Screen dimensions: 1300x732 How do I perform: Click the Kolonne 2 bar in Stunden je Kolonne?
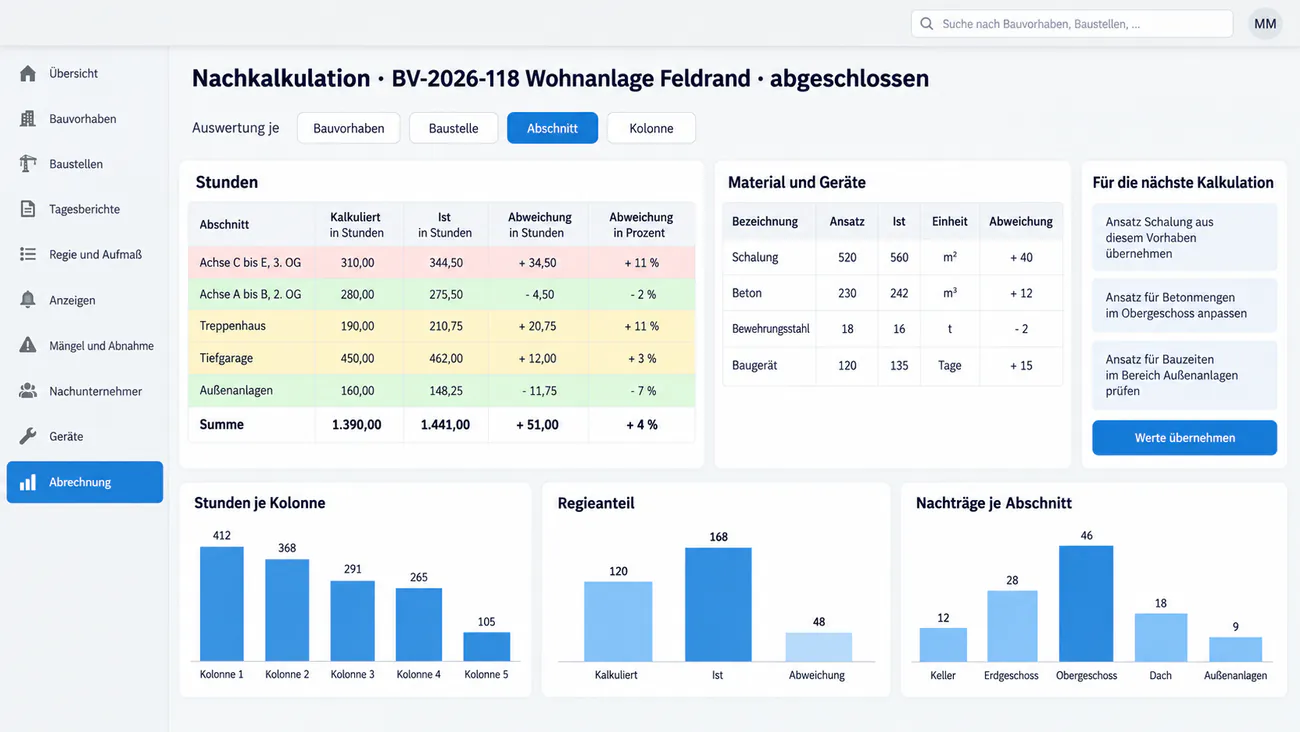point(287,610)
